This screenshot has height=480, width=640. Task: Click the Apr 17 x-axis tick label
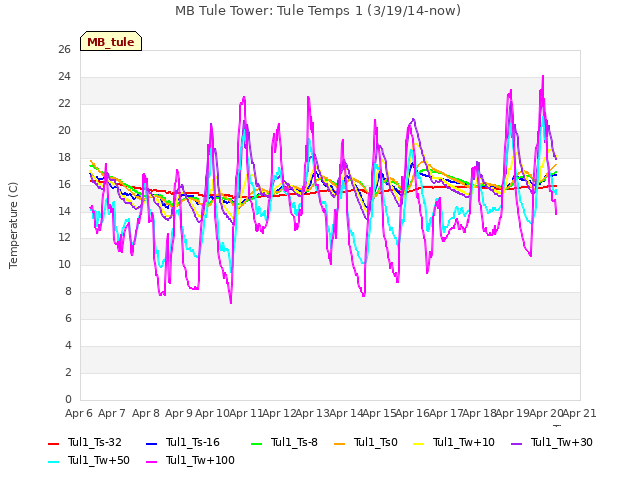click(x=446, y=413)
